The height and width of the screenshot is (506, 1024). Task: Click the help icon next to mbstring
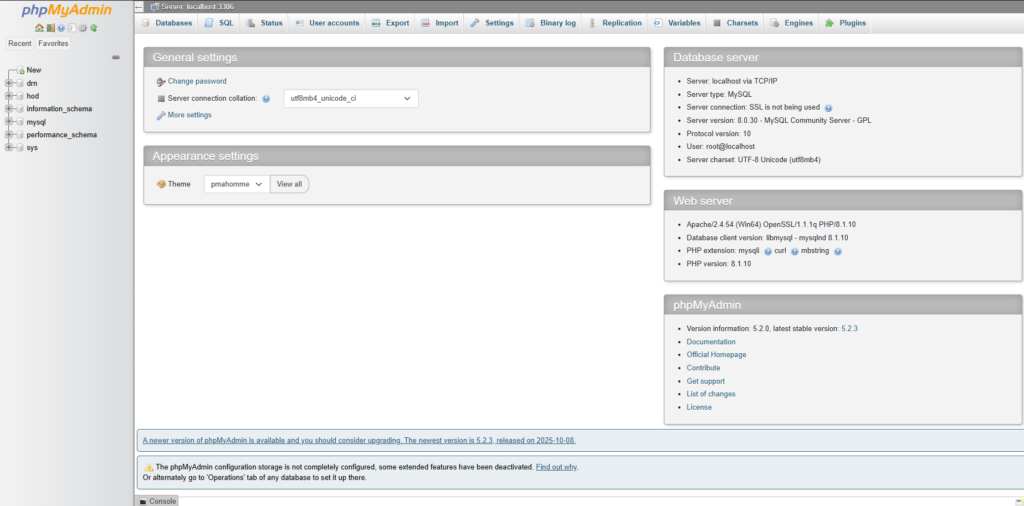coord(837,251)
